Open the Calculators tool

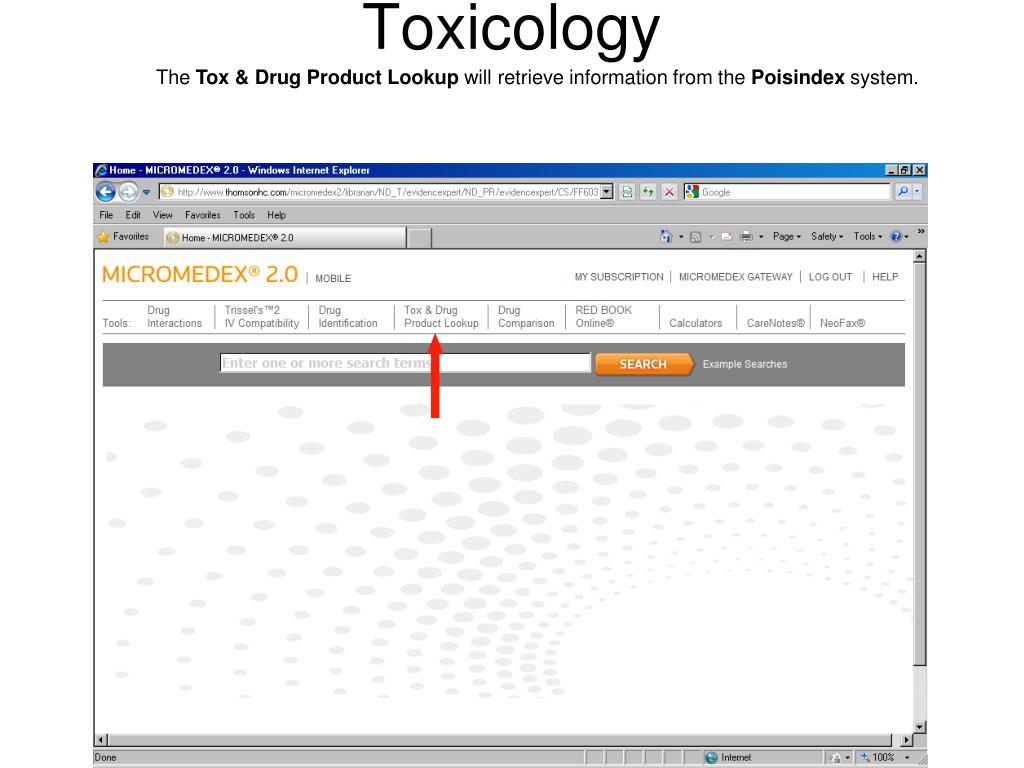[x=696, y=323]
